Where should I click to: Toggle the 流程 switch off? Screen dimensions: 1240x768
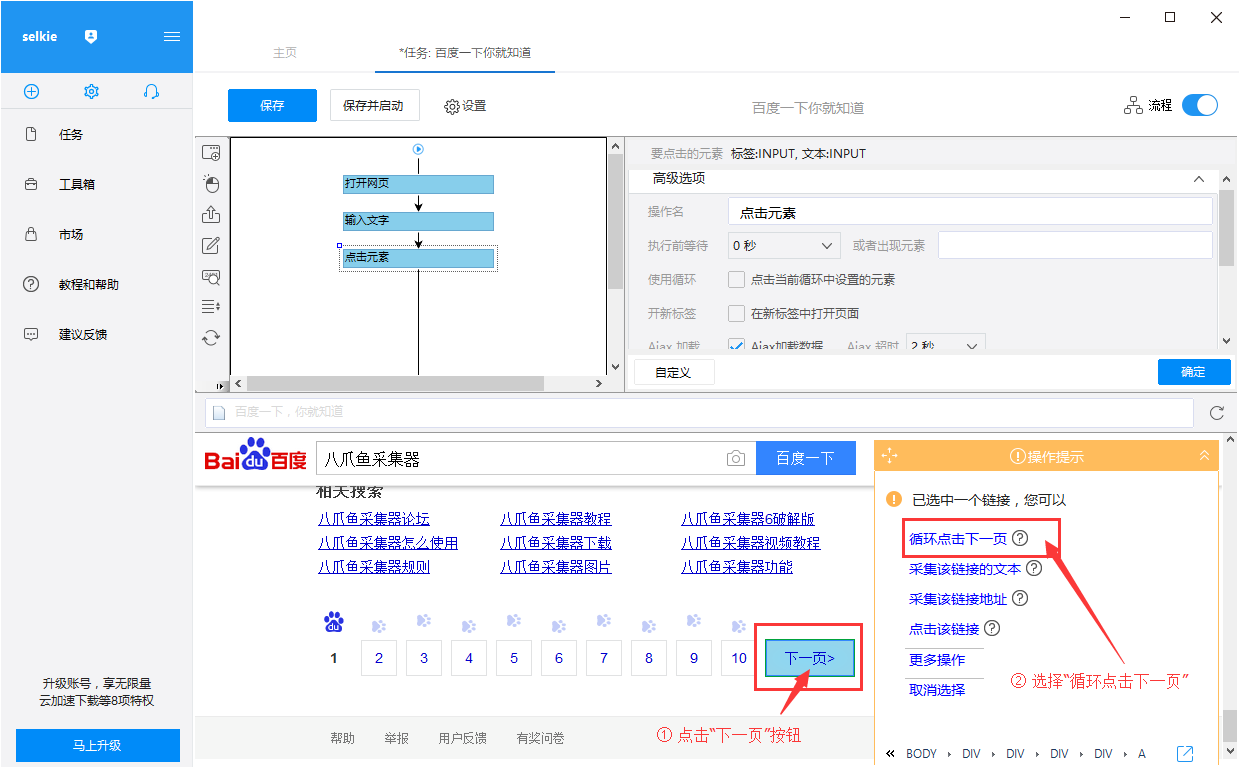coord(1200,105)
